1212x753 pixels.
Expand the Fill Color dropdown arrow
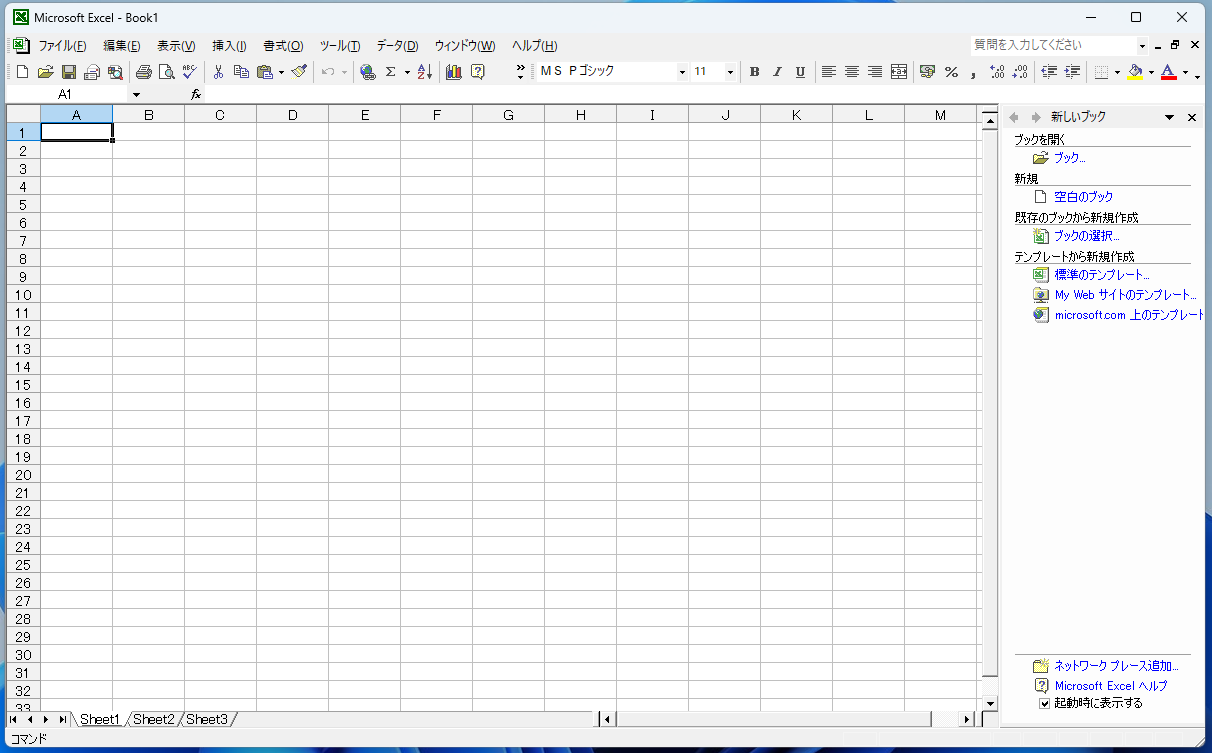click(1151, 72)
